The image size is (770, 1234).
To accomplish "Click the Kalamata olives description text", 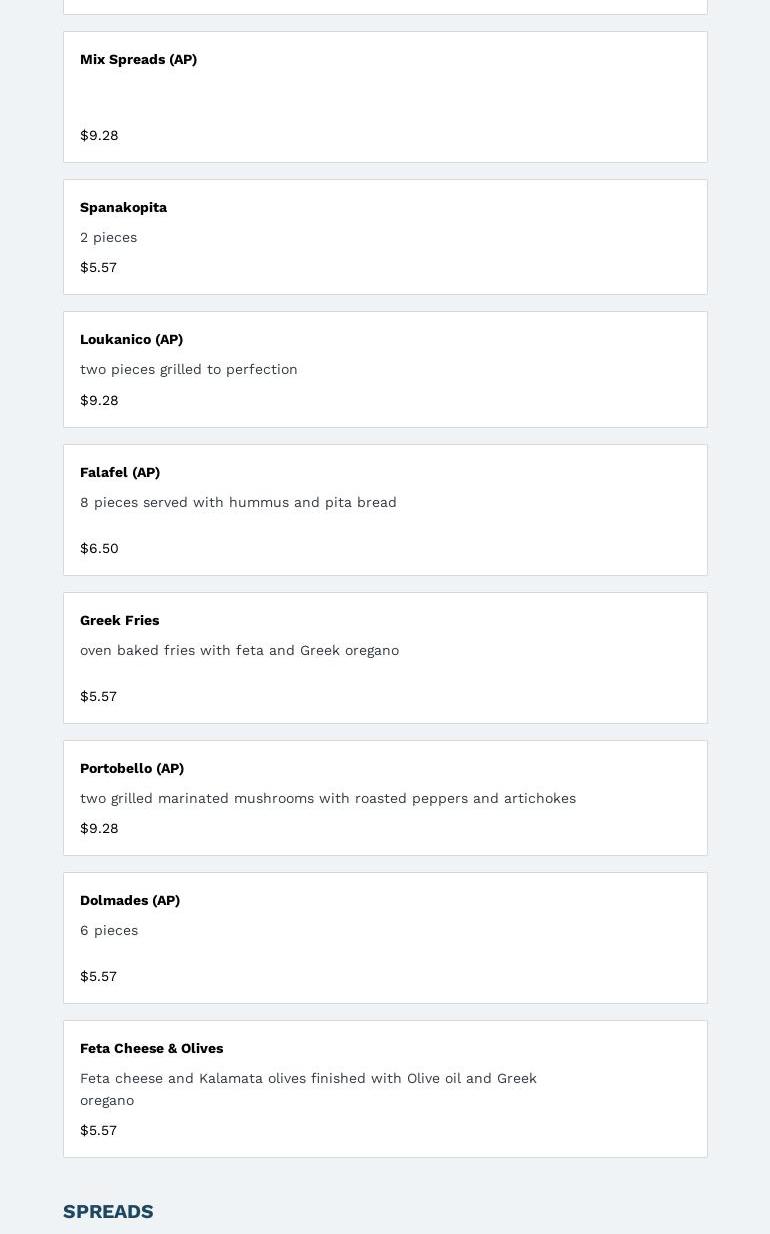I will (308, 1089).
